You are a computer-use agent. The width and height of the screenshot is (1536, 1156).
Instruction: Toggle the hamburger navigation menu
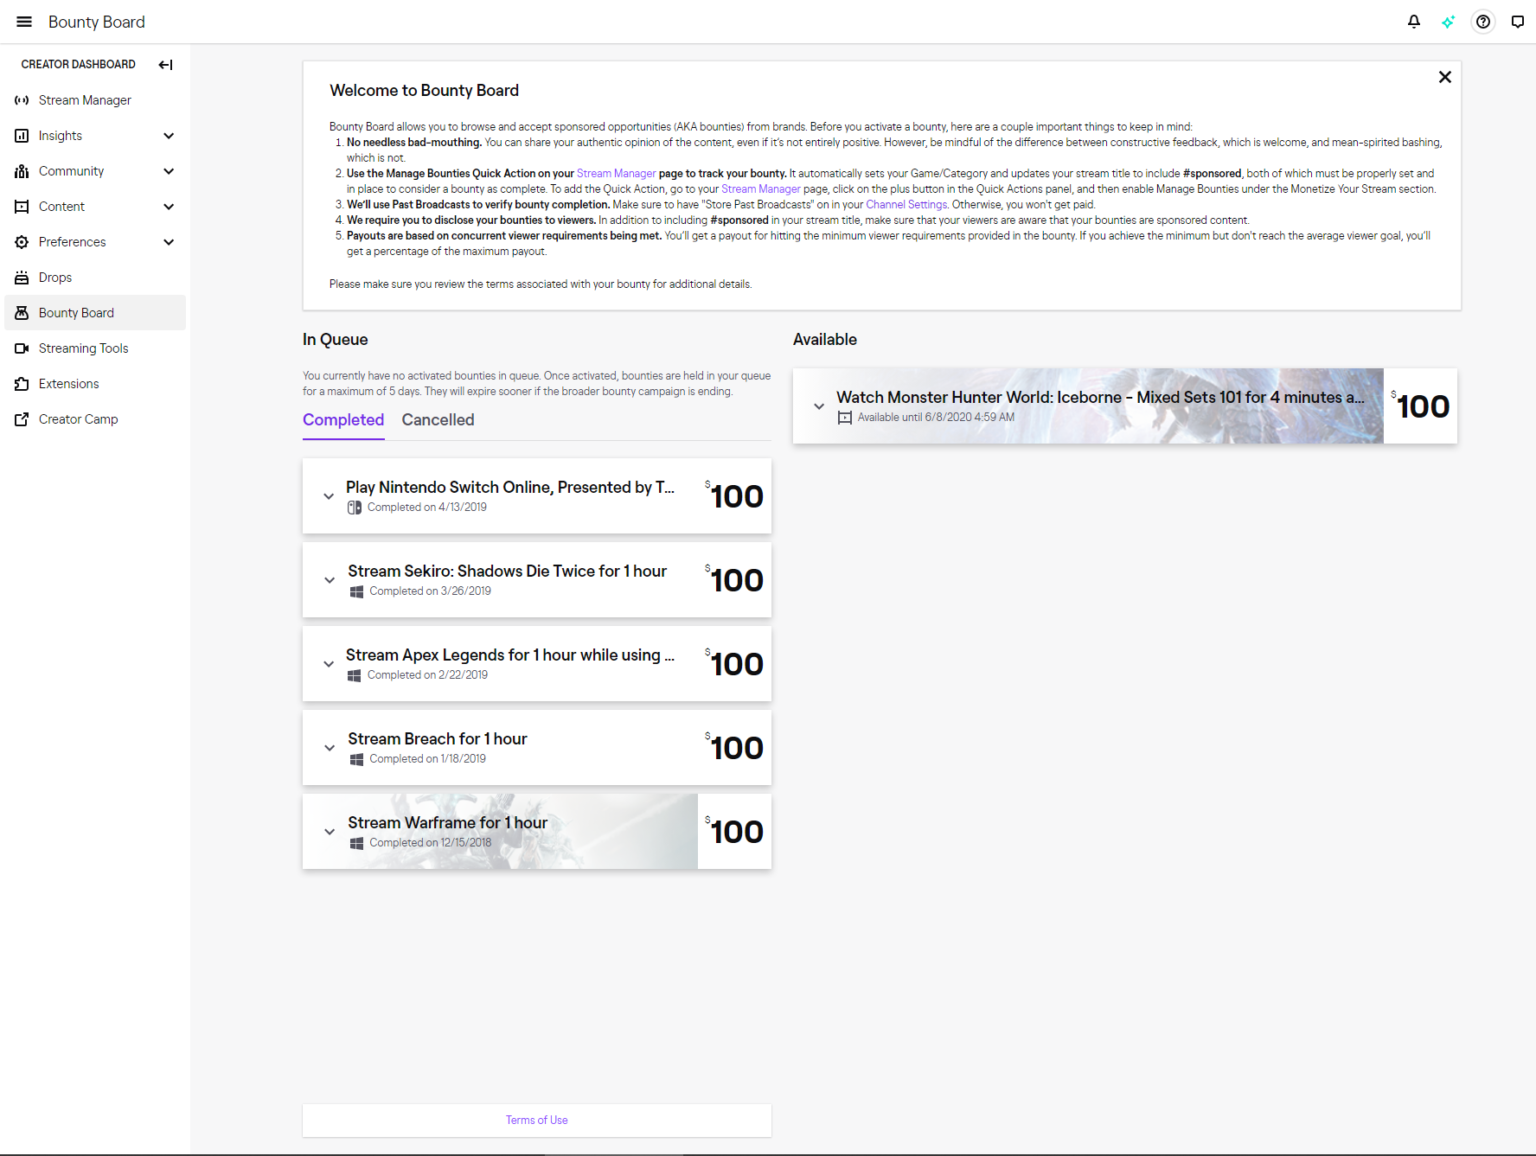click(23, 21)
